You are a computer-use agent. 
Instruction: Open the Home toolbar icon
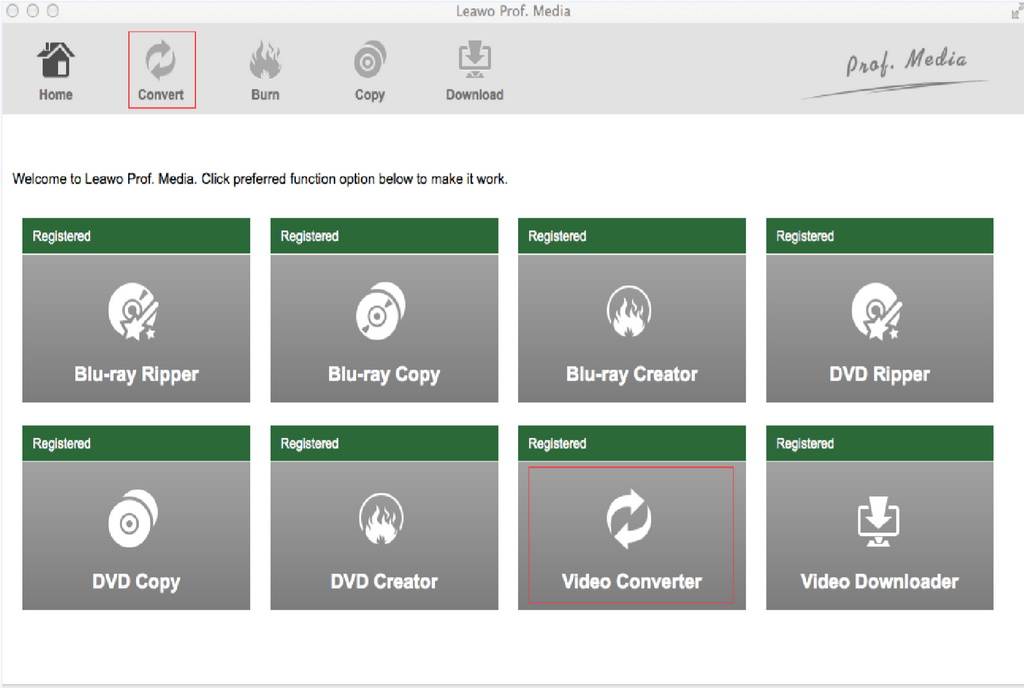pyautogui.click(x=56, y=60)
